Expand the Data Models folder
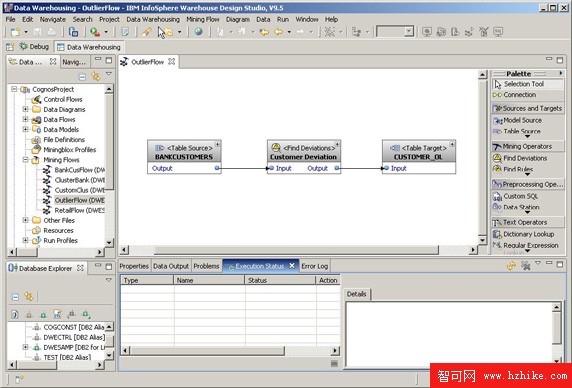The width and height of the screenshot is (572, 388). pyautogui.click(x=25, y=129)
